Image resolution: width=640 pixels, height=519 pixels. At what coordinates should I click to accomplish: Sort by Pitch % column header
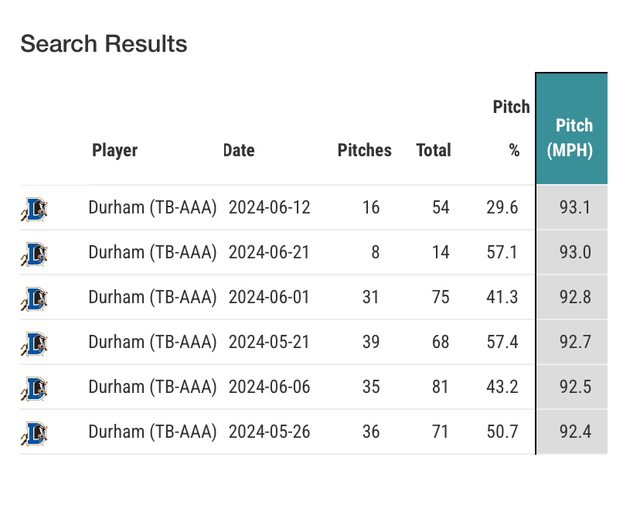[511, 129]
